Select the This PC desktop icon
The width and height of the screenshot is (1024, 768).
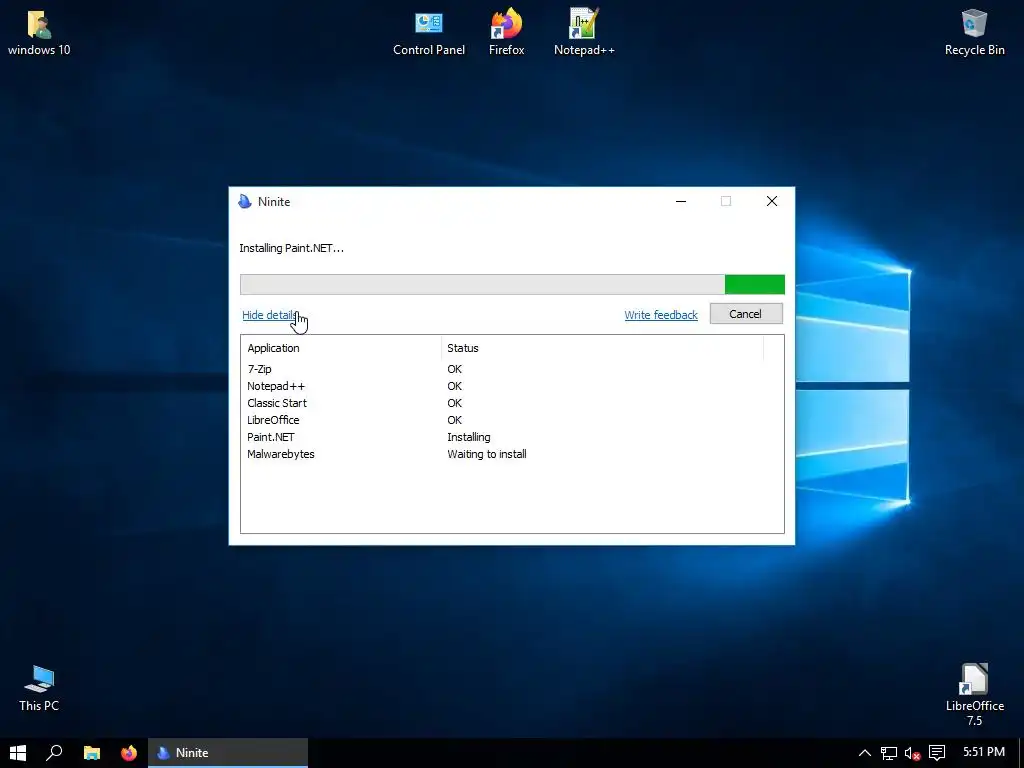coord(39,688)
